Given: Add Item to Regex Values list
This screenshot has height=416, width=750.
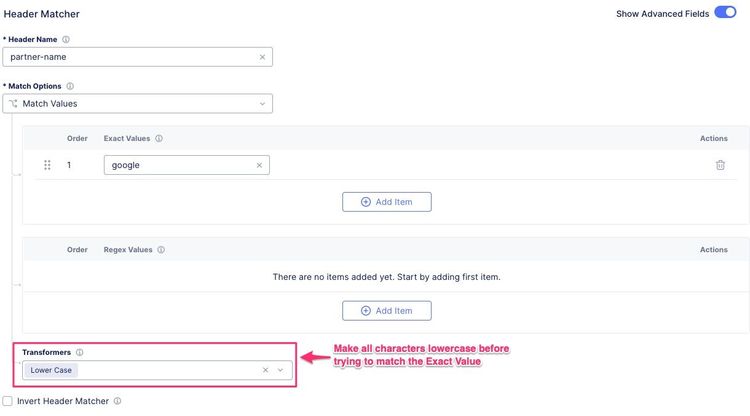Looking at the screenshot, I should (386, 311).
